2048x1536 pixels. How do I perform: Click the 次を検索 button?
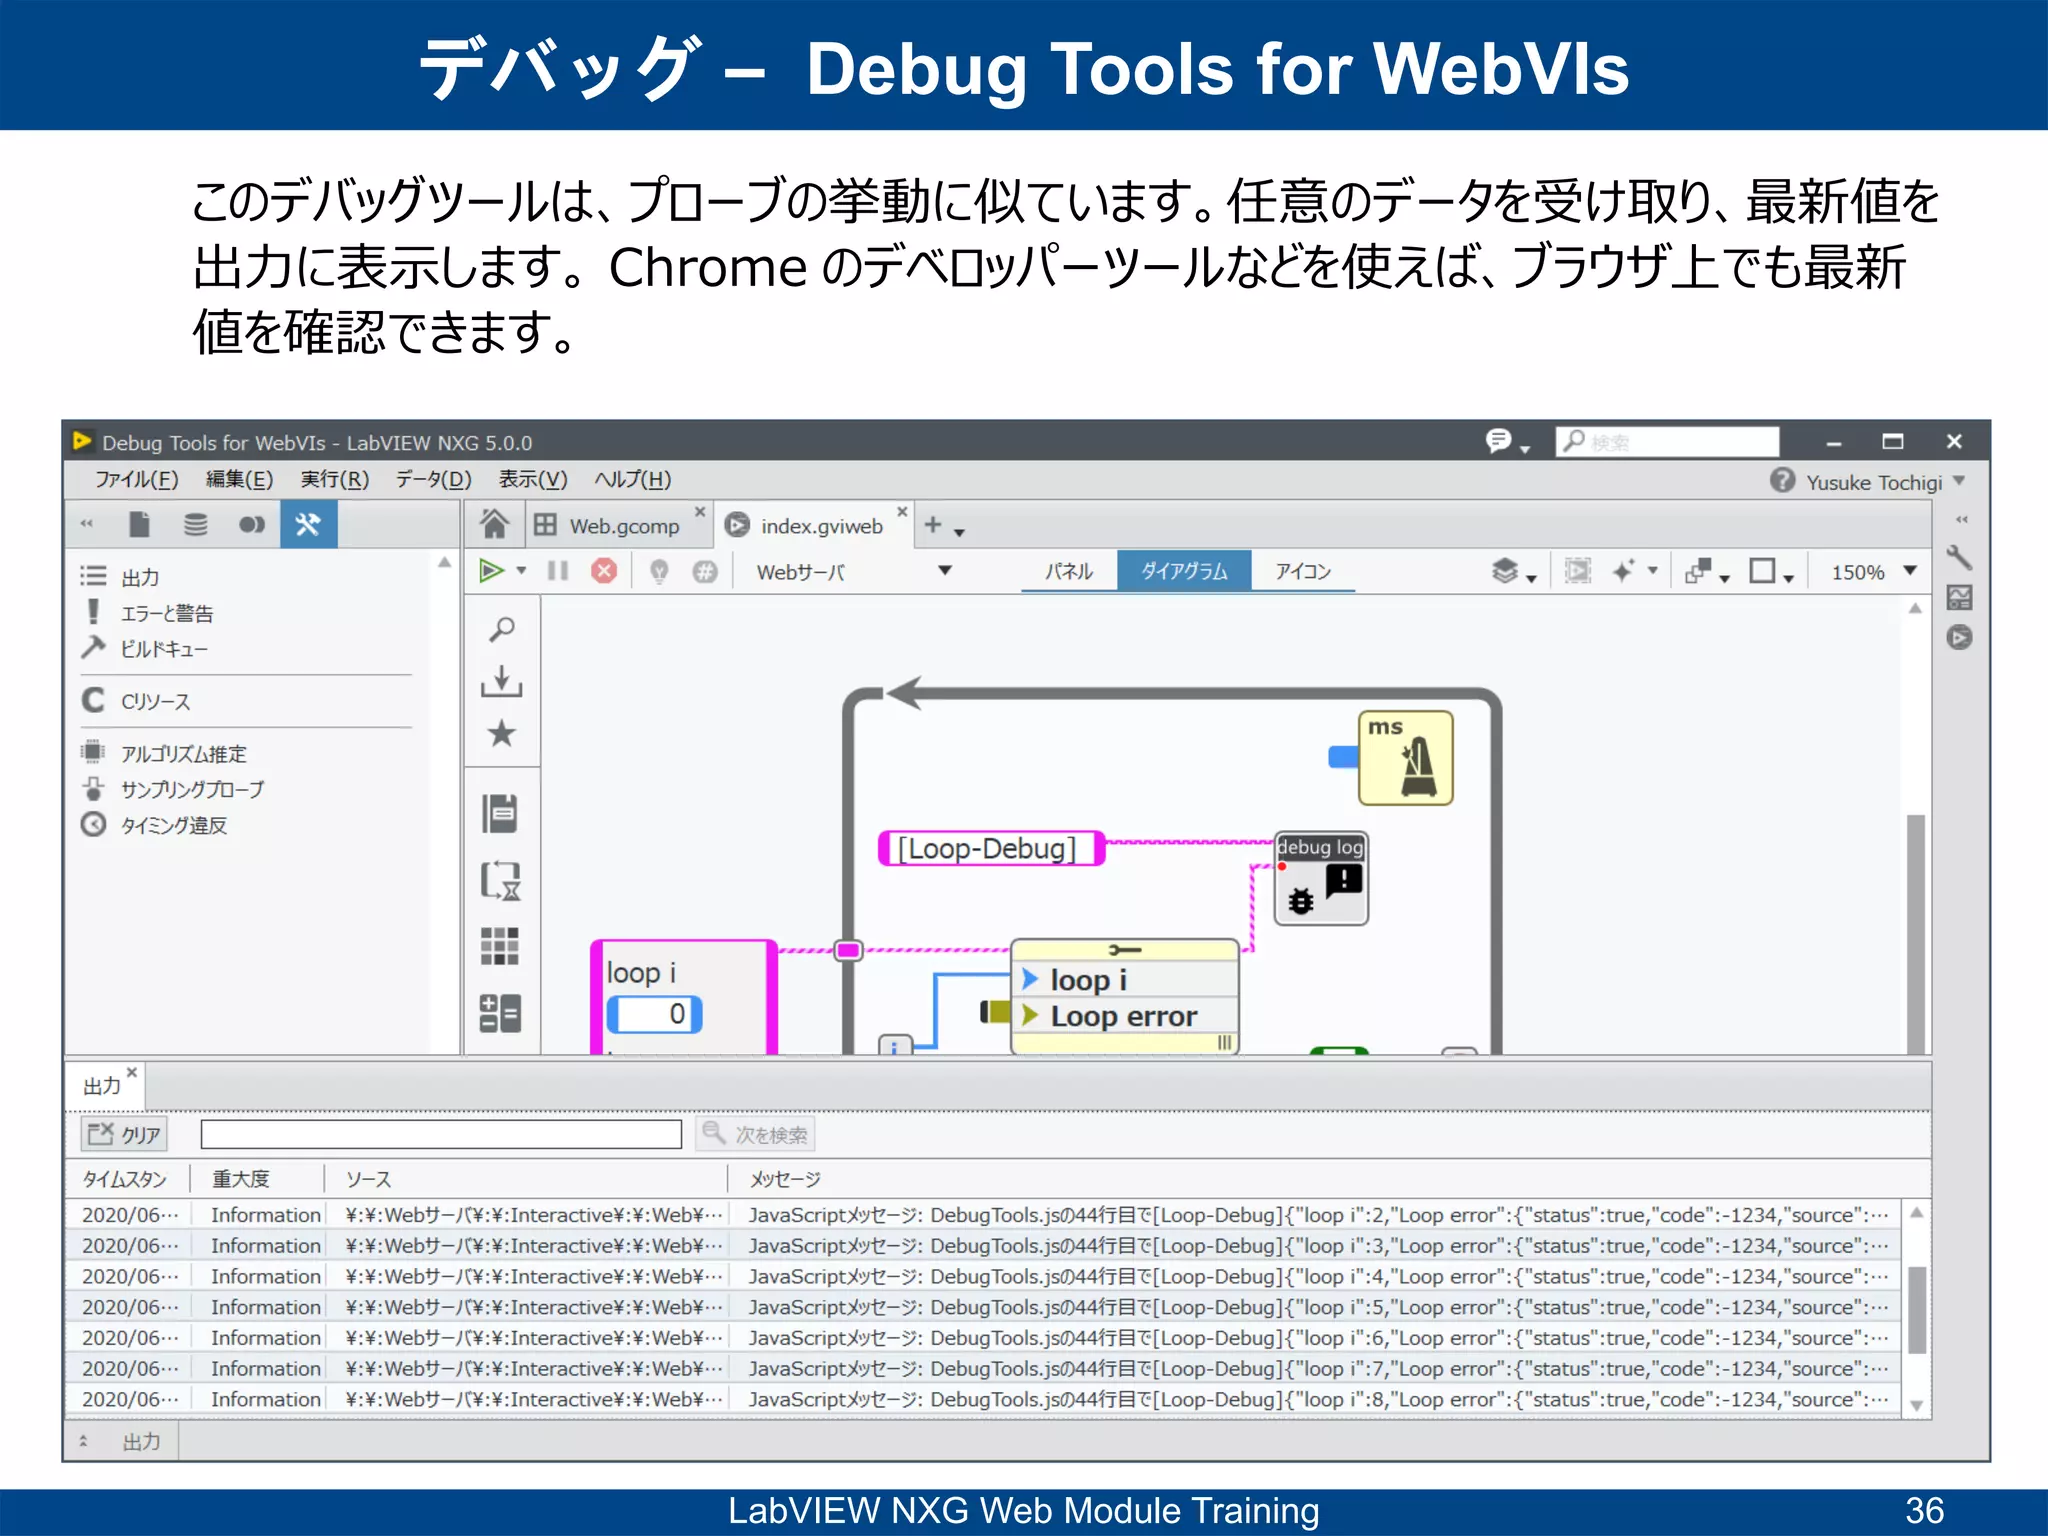(756, 1134)
